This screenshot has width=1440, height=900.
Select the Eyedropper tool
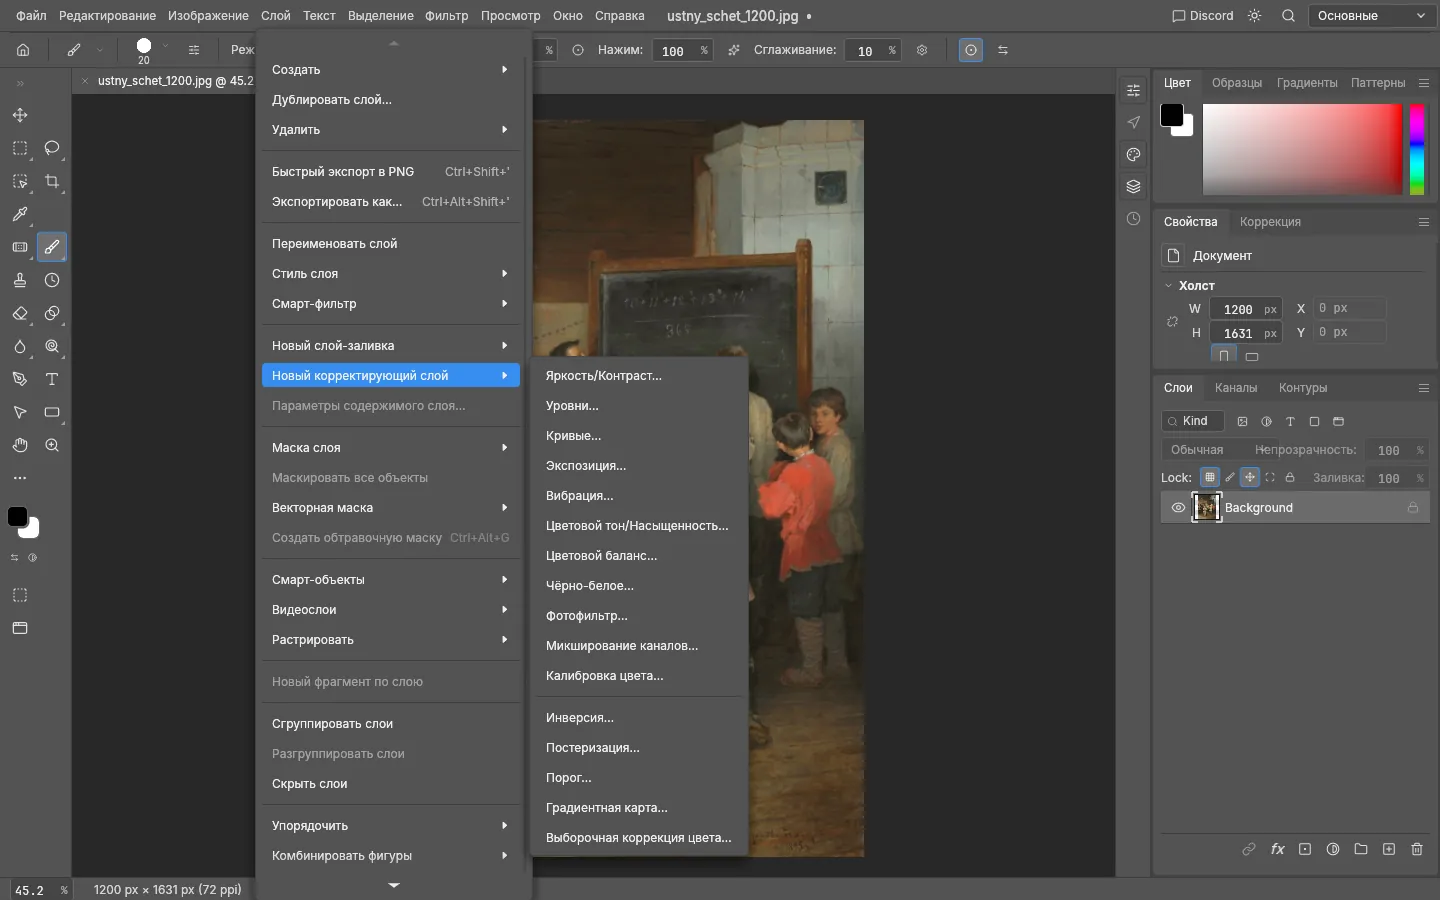click(x=20, y=214)
